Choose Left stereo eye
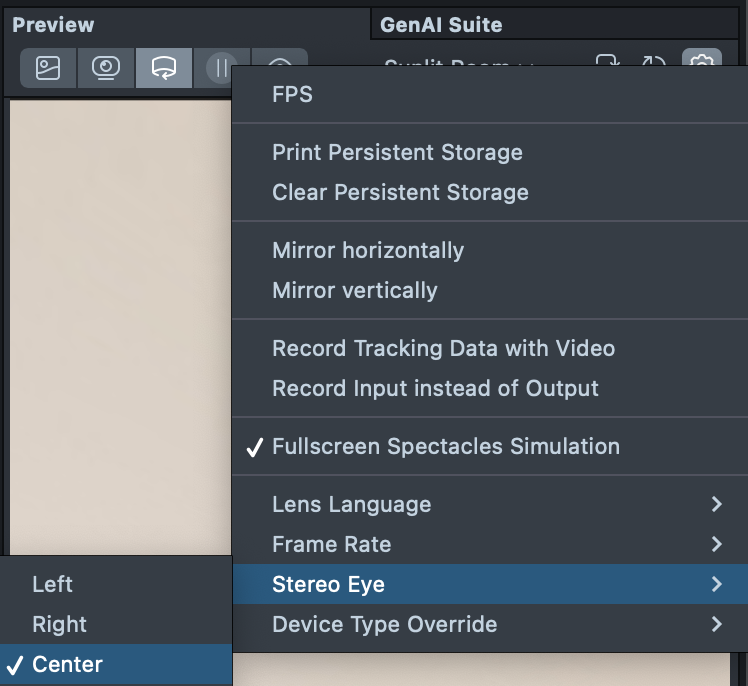Viewport: 748px width, 686px height. pos(52,584)
